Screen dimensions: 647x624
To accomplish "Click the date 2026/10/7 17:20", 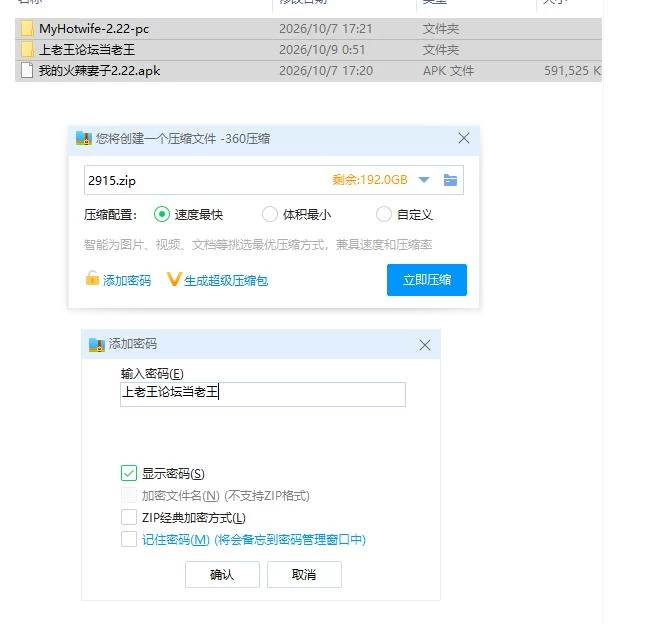I will [326, 71].
